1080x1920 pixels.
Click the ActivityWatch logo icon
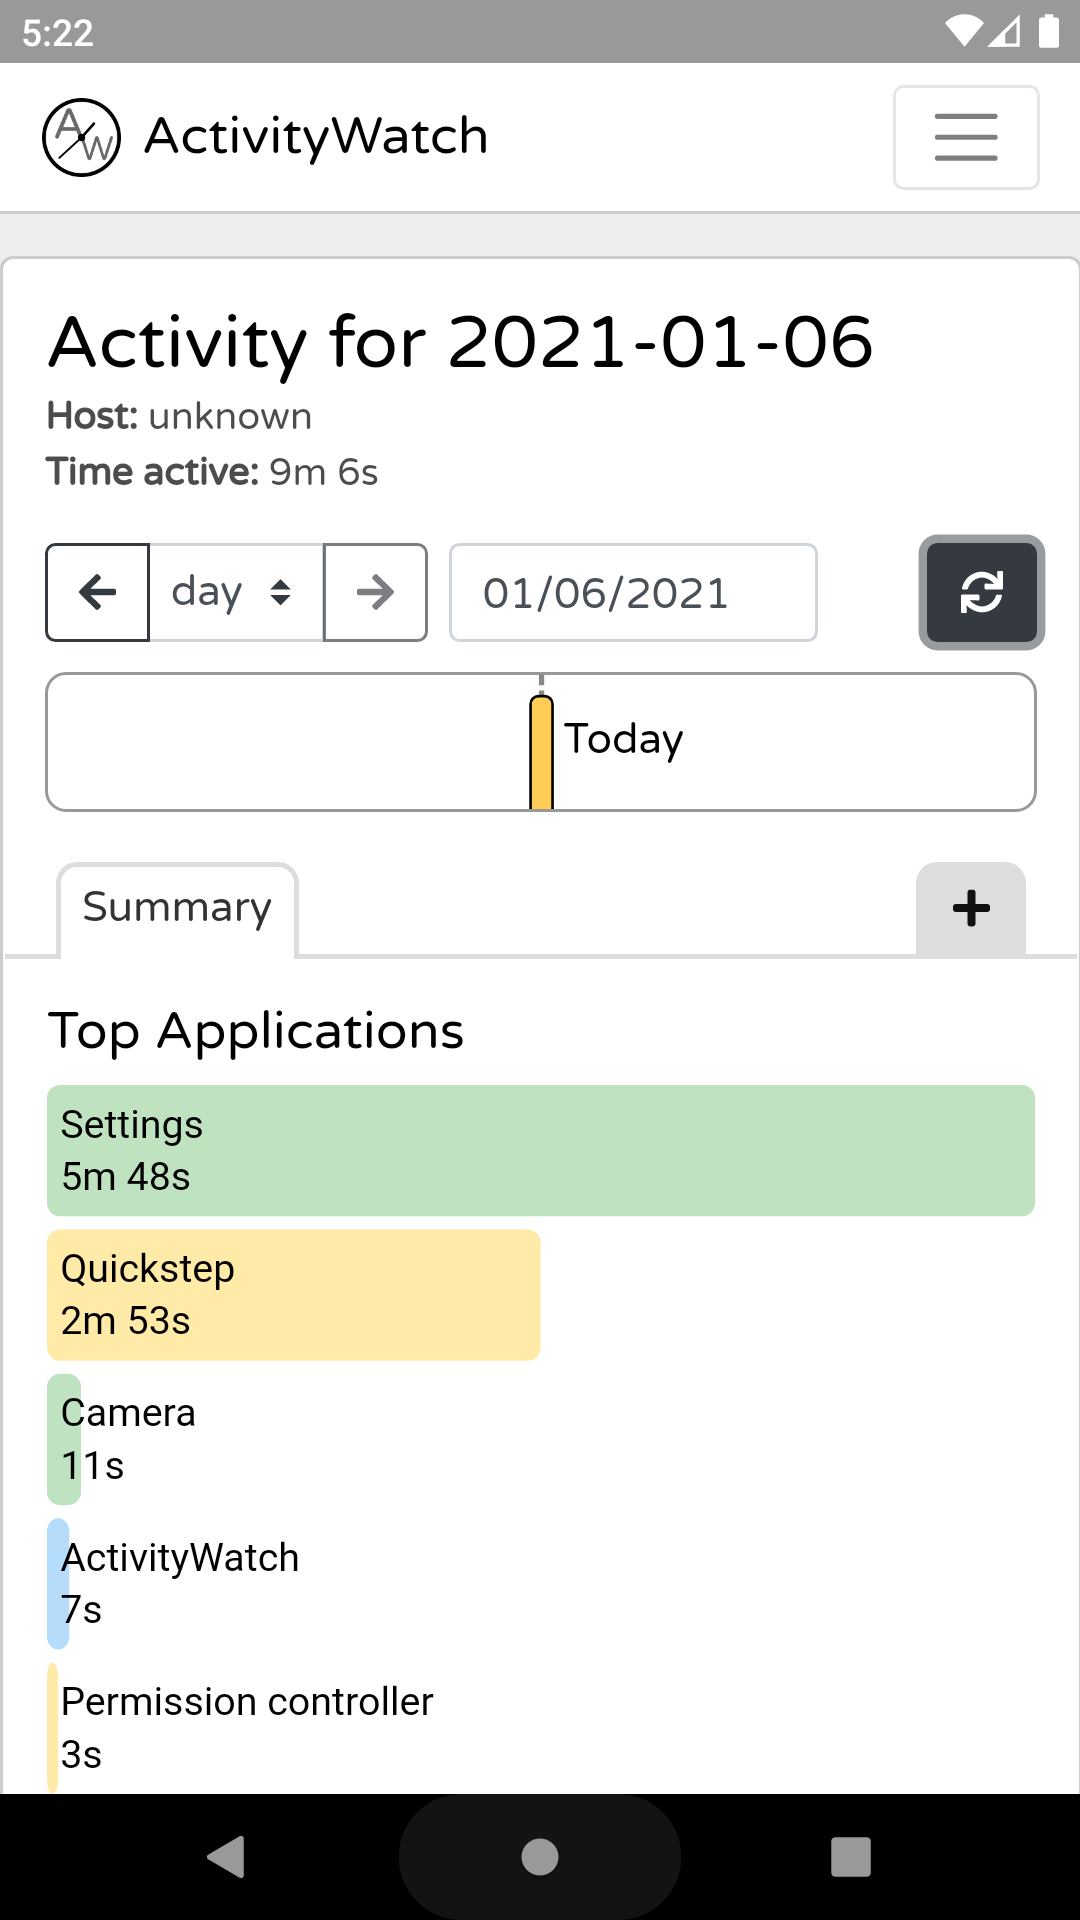(x=81, y=137)
